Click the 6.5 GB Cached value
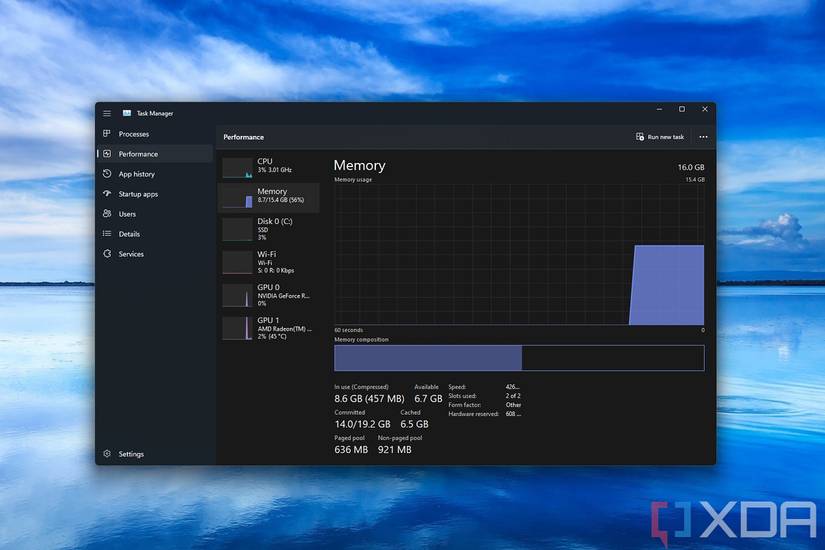This screenshot has width=825, height=550. pyautogui.click(x=415, y=424)
